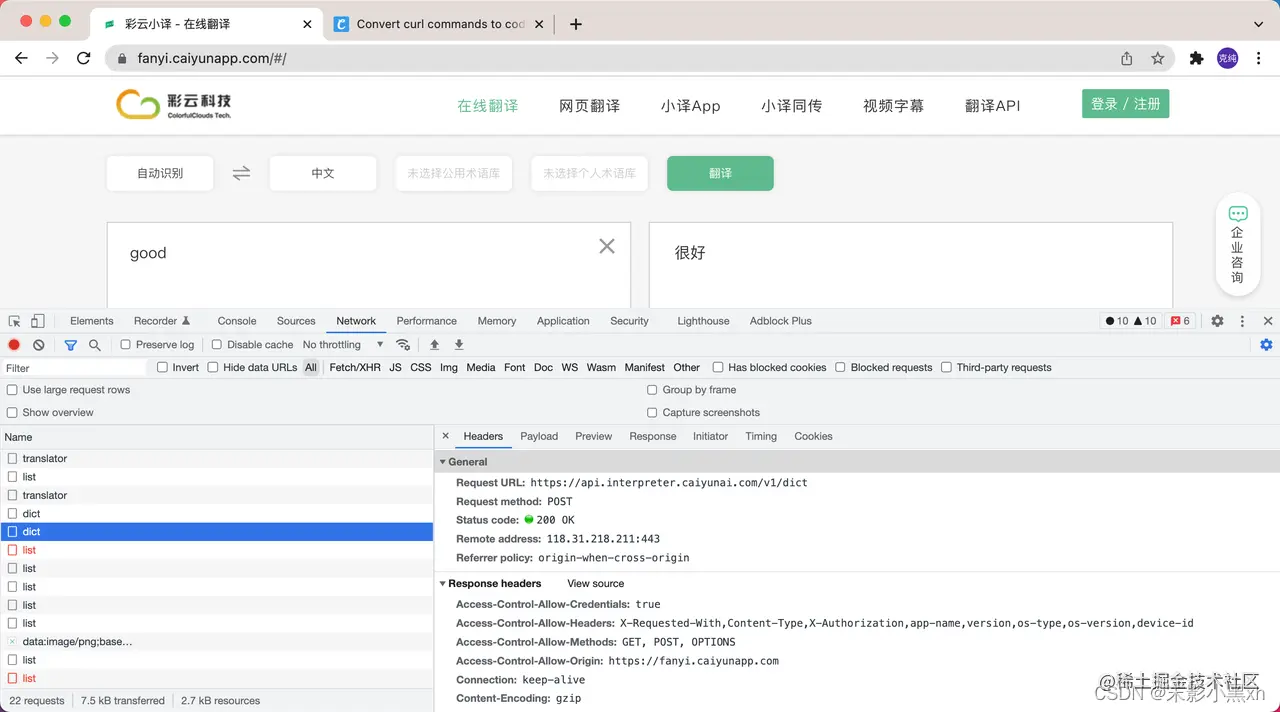
Task: Close request details pane X
Action: (x=446, y=436)
